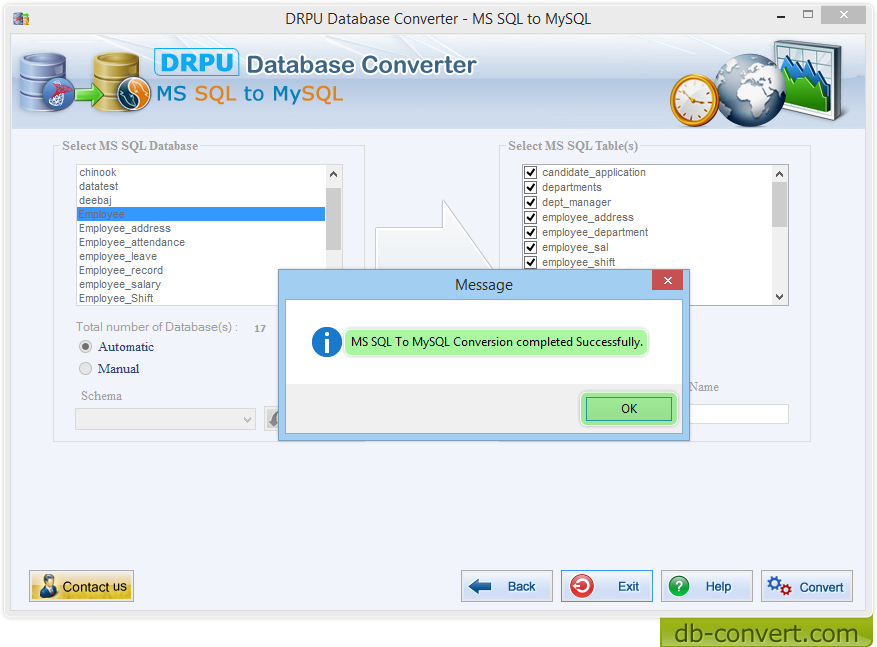Click the MySQL database cylinder icon
The width and height of the screenshot is (877, 647).
pos(120,82)
